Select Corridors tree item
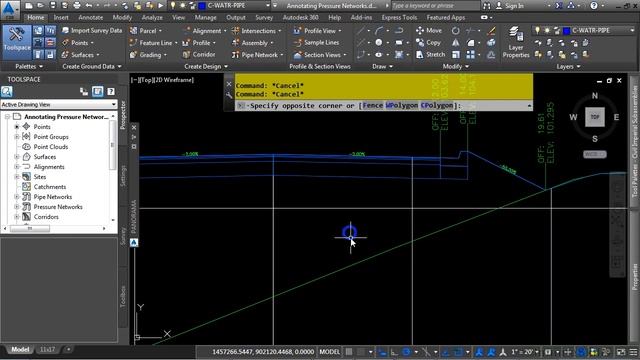This screenshot has width=640, height=360. pos(46,217)
